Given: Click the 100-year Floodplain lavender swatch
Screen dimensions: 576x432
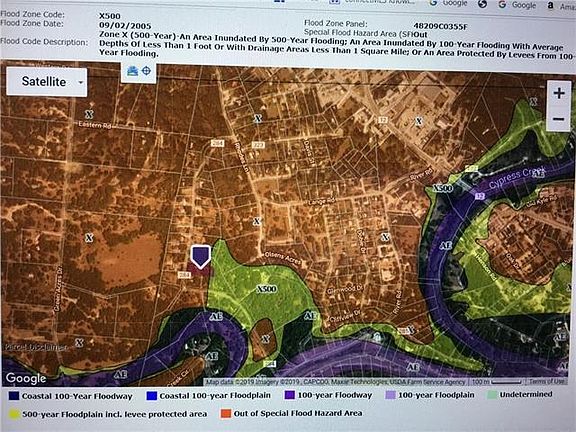Looking at the screenshot, I should 390,395.
